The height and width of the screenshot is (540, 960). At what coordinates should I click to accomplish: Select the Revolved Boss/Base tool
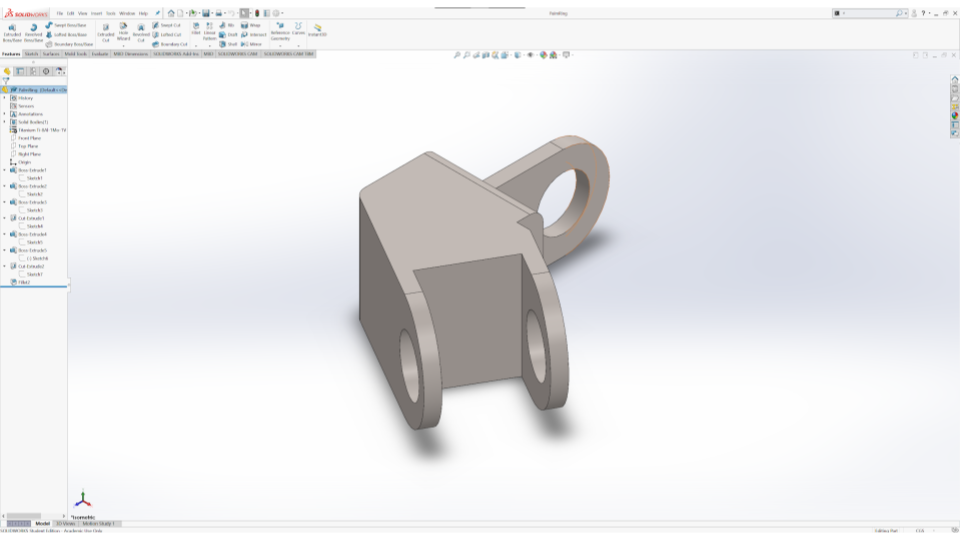33,31
